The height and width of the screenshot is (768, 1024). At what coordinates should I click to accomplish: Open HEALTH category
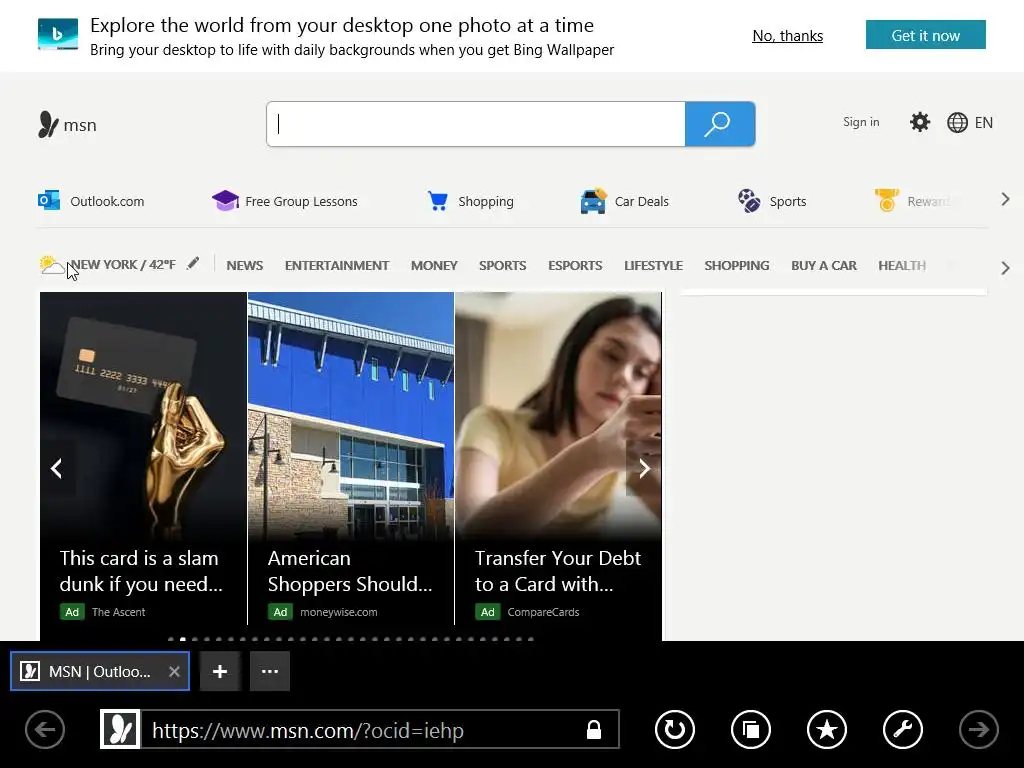click(x=902, y=265)
